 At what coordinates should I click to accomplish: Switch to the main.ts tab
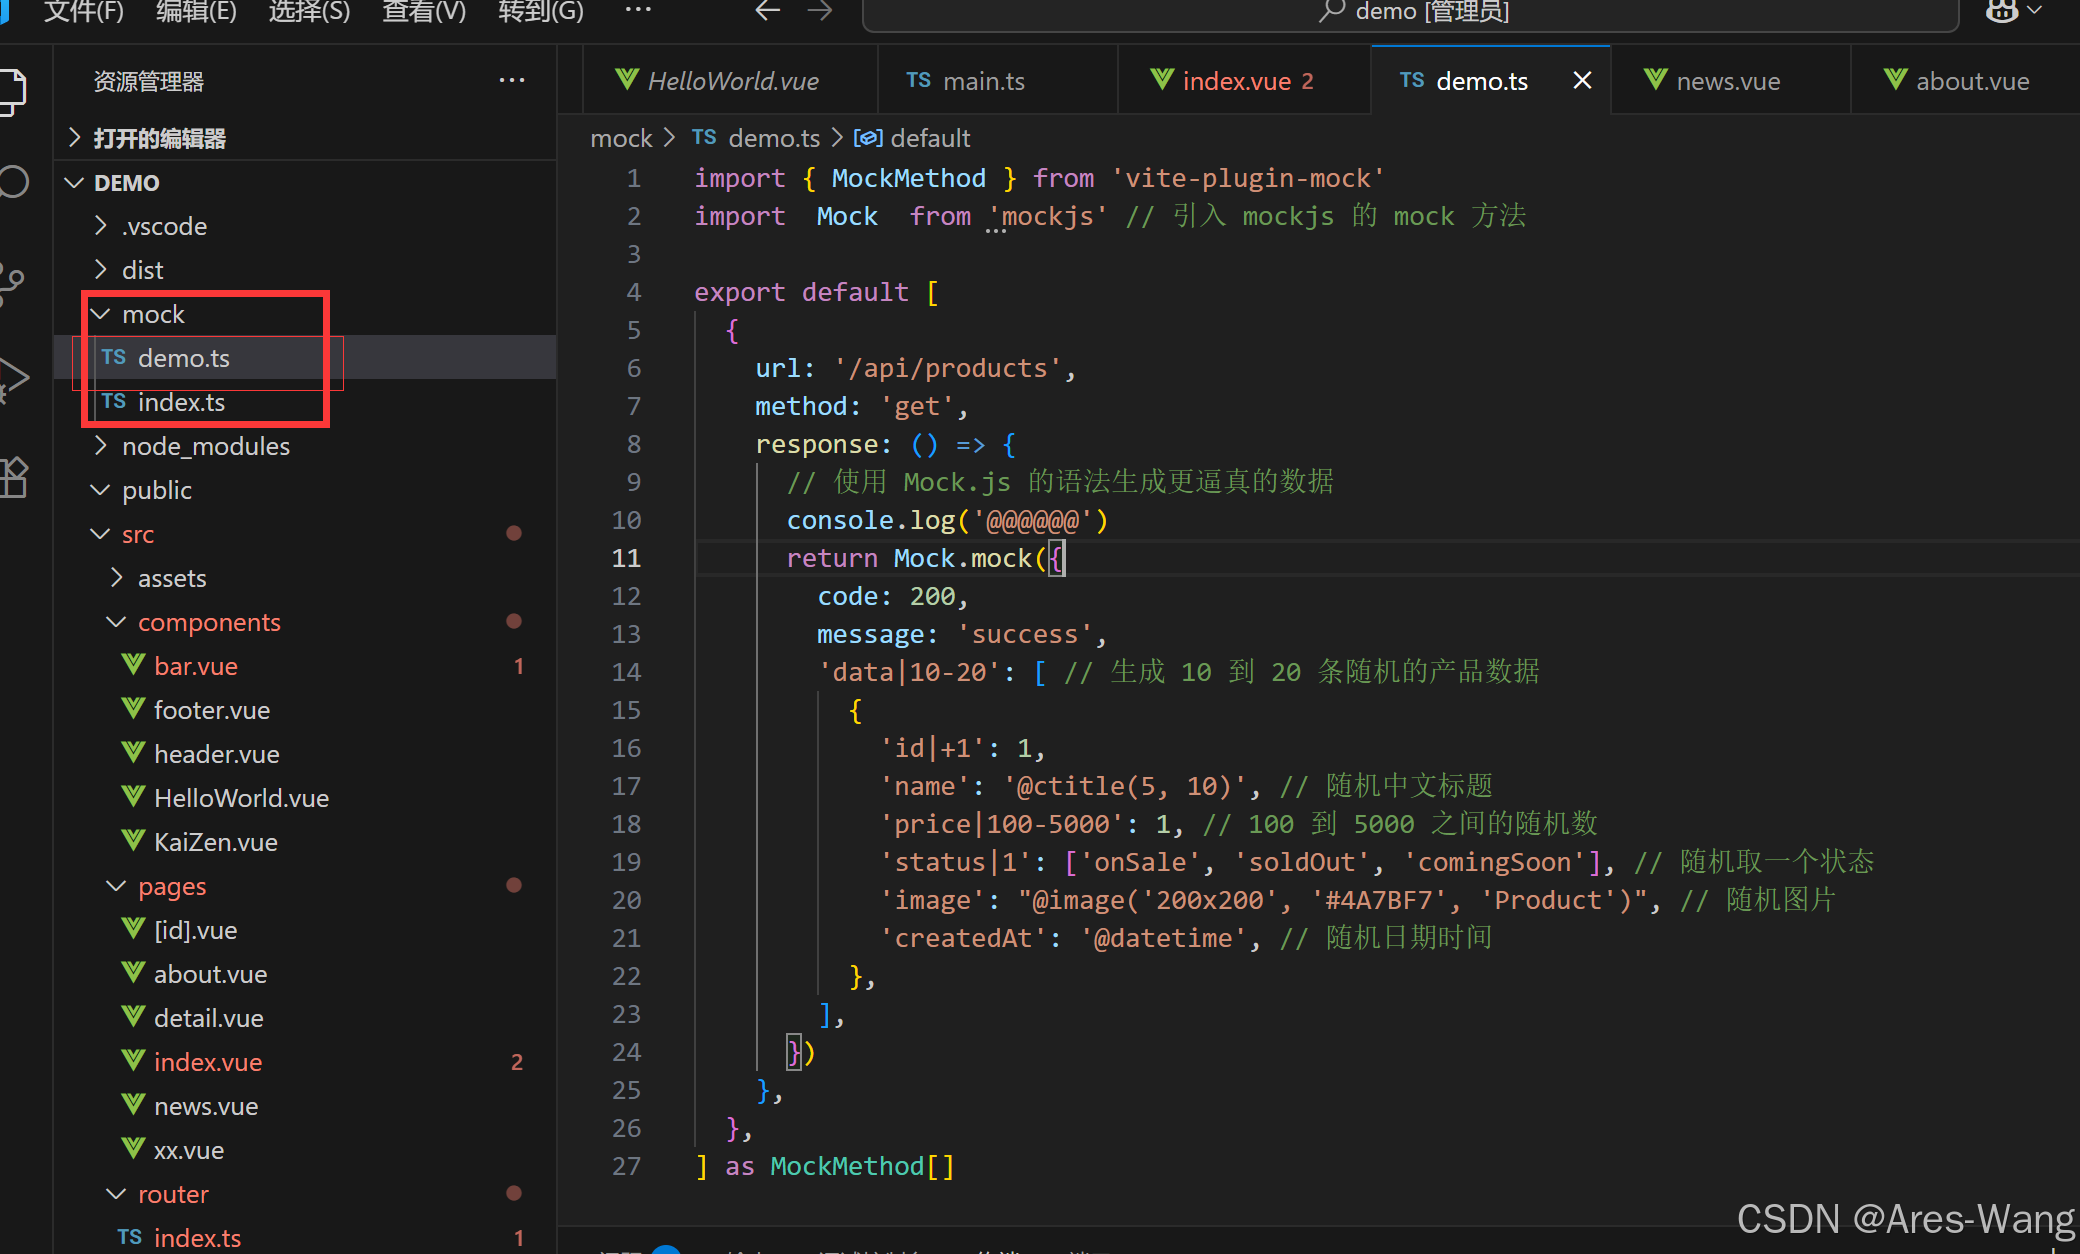click(997, 81)
